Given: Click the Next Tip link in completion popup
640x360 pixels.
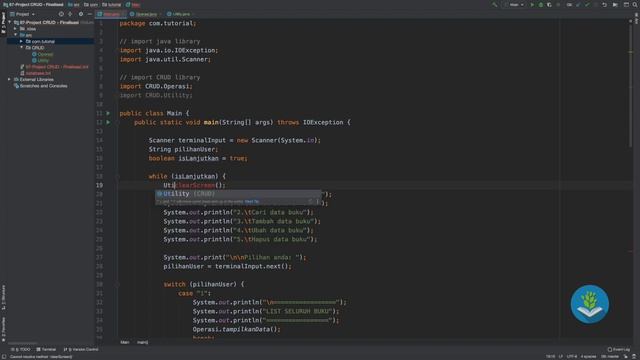Looking at the screenshot, I should (251, 202).
